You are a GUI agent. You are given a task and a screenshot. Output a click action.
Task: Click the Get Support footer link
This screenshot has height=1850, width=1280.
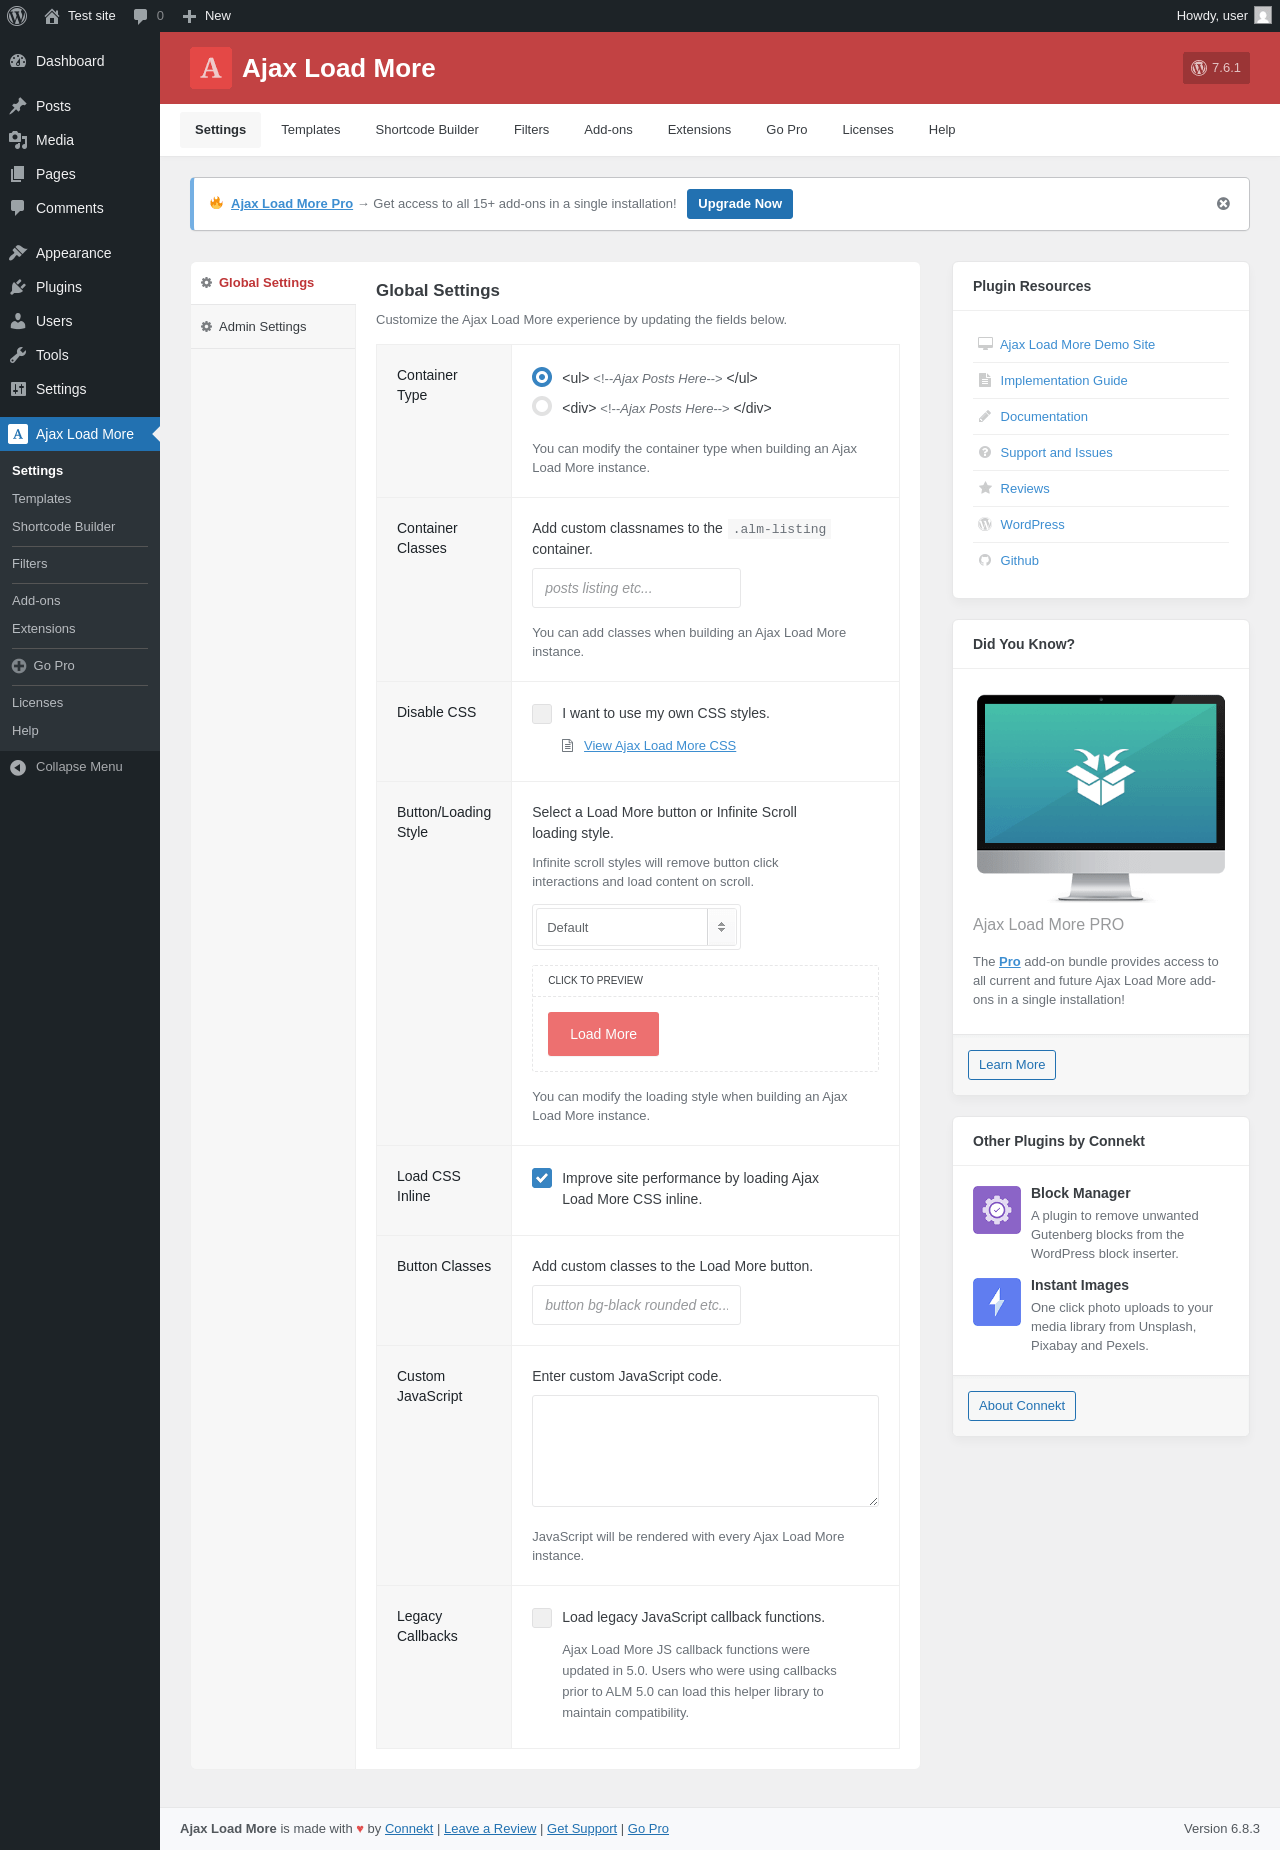[x=582, y=1829]
